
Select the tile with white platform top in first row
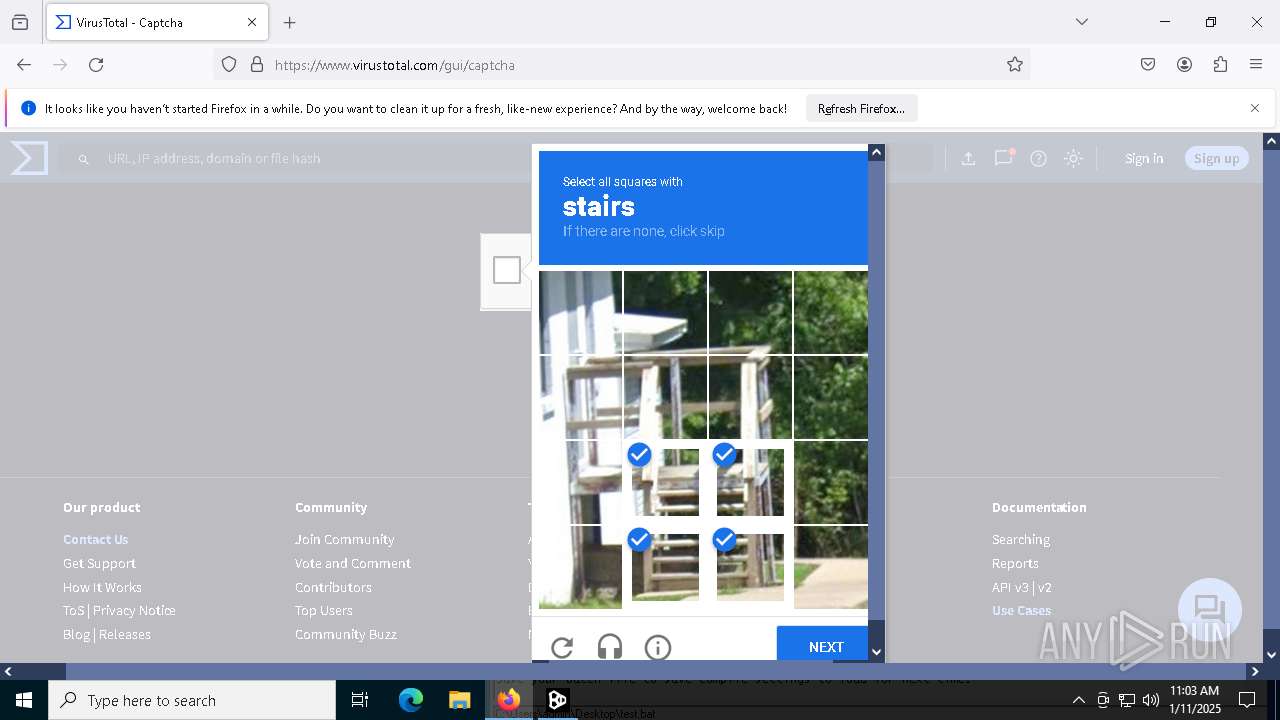pos(665,312)
